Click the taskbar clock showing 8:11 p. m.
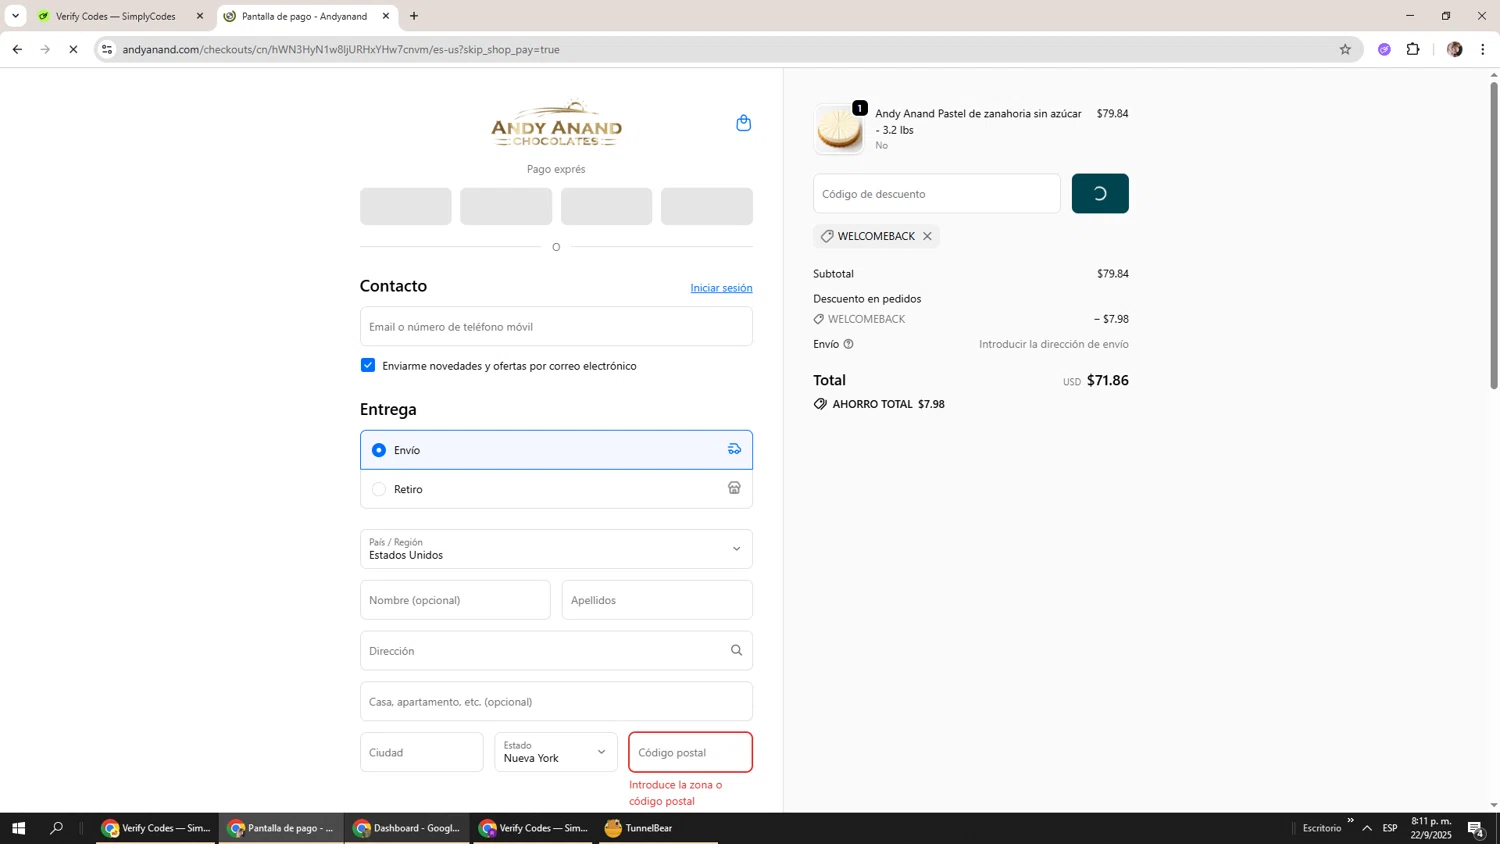This screenshot has height=844, width=1500. [1431, 828]
